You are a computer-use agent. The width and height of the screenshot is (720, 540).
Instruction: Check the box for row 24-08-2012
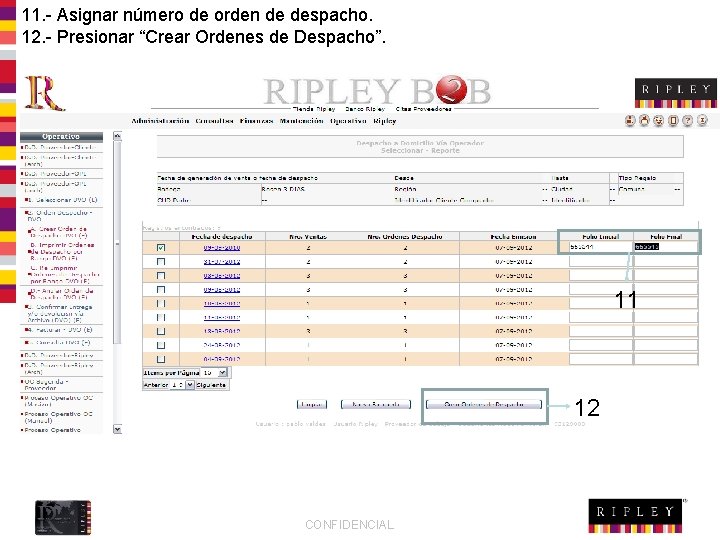click(x=161, y=345)
